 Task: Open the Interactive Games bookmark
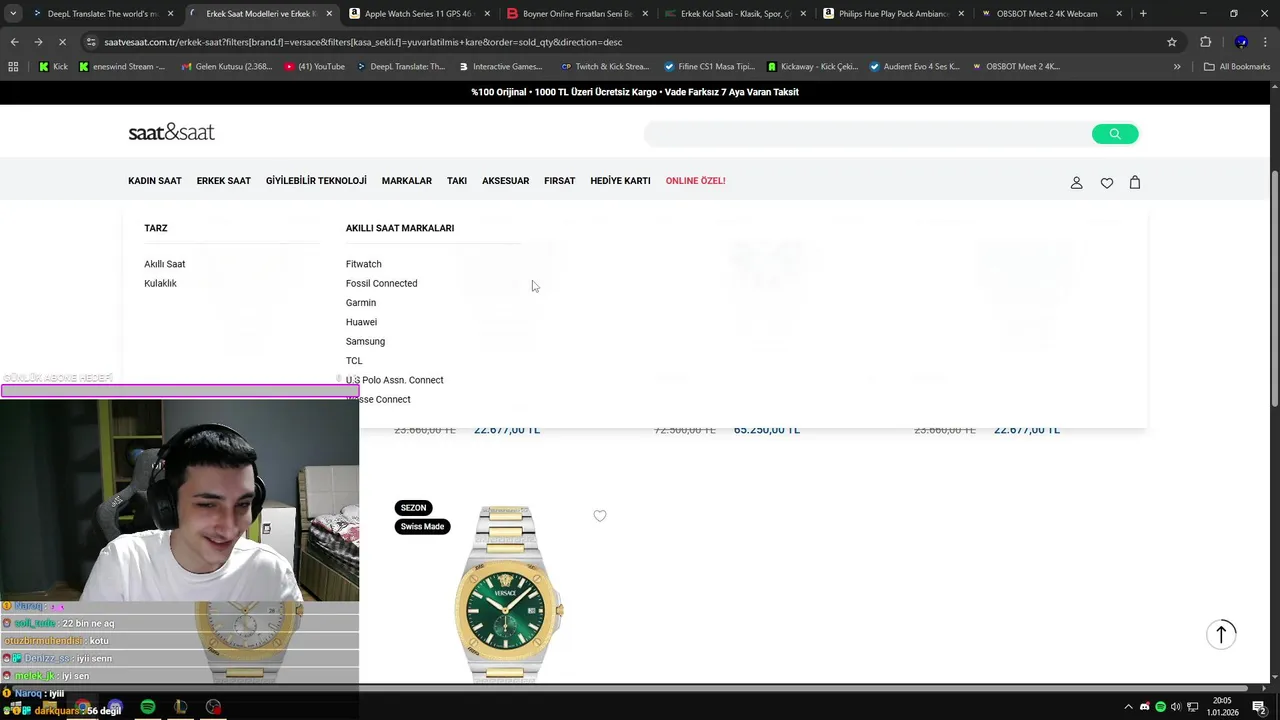pos(501,67)
